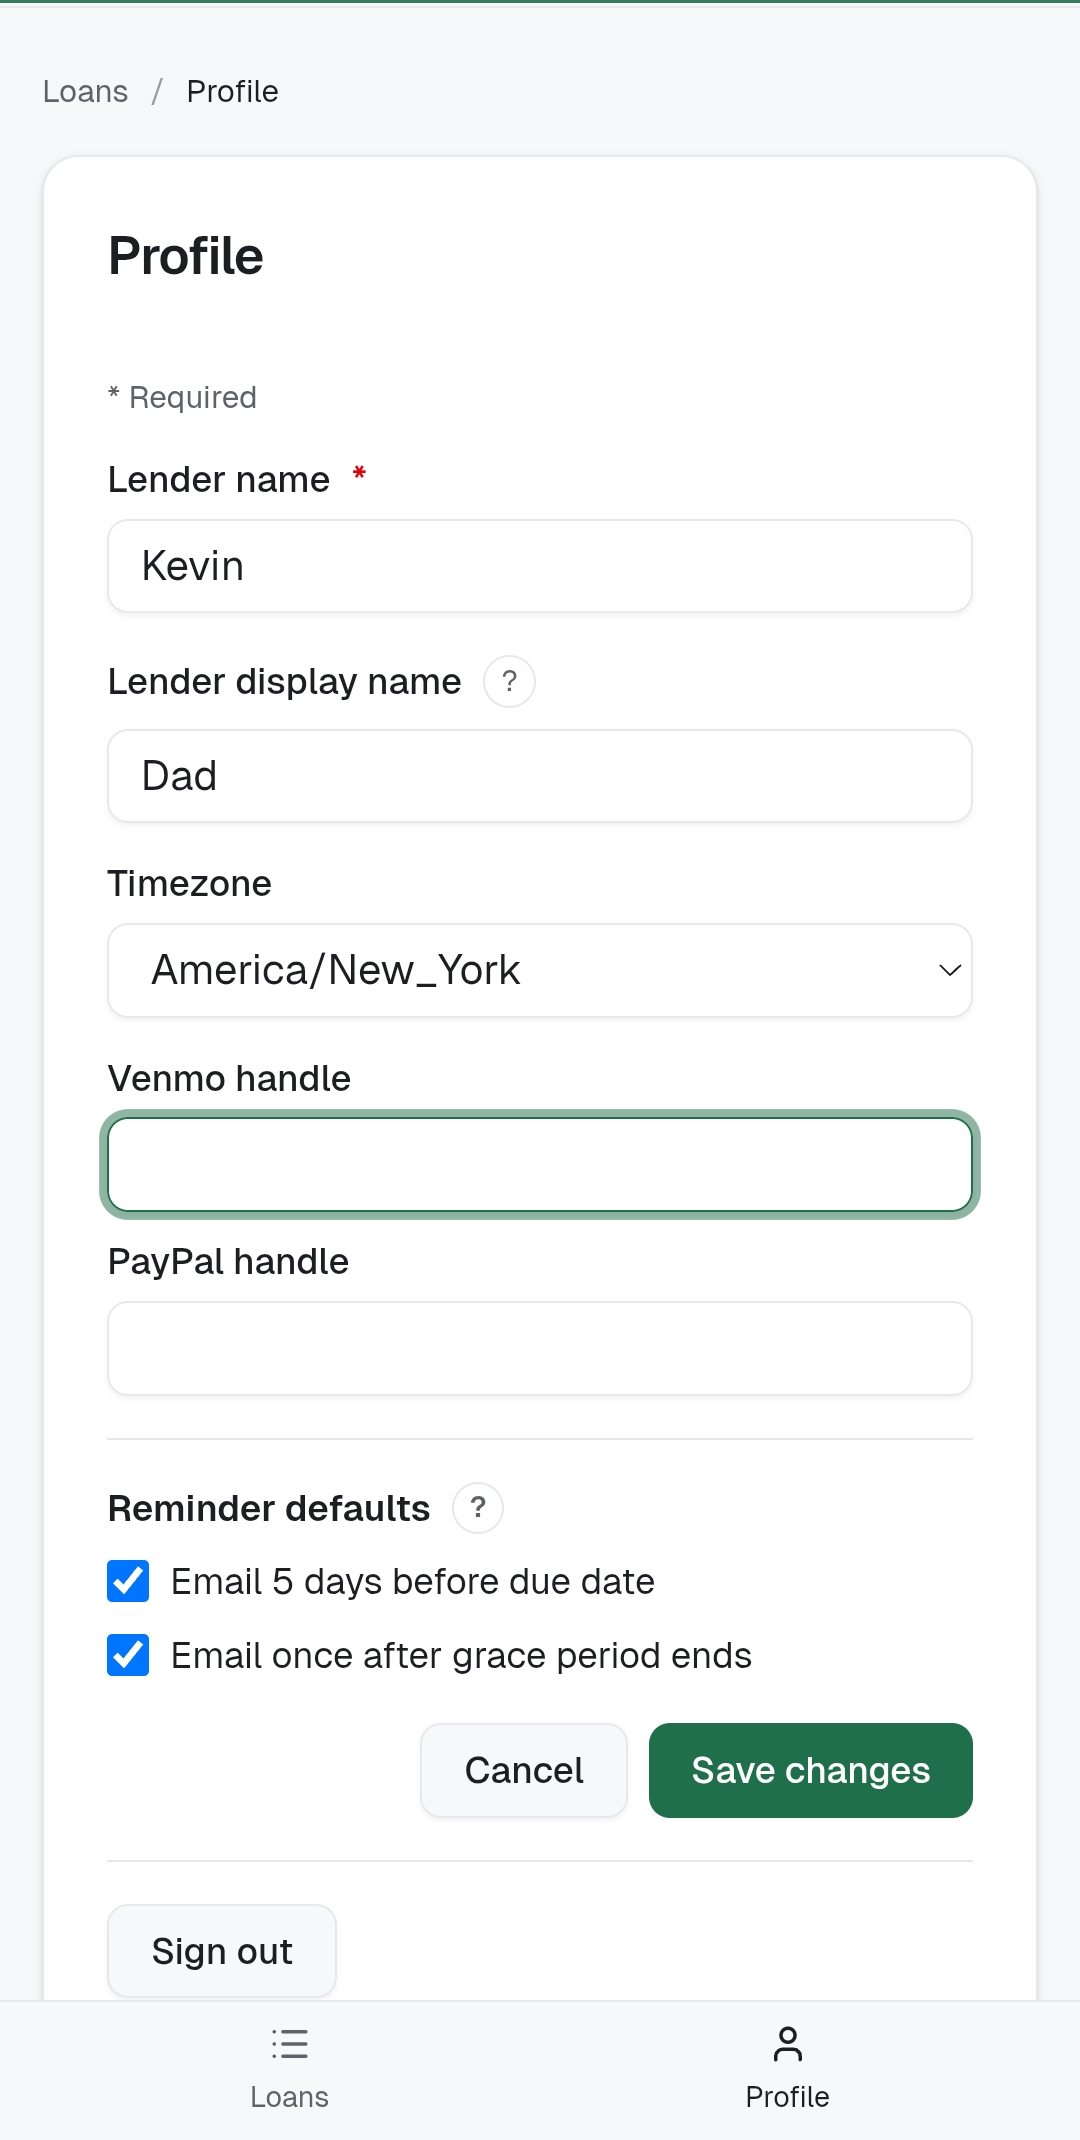
Task: Select the Profile breadcrumb item
Action: 232,91
